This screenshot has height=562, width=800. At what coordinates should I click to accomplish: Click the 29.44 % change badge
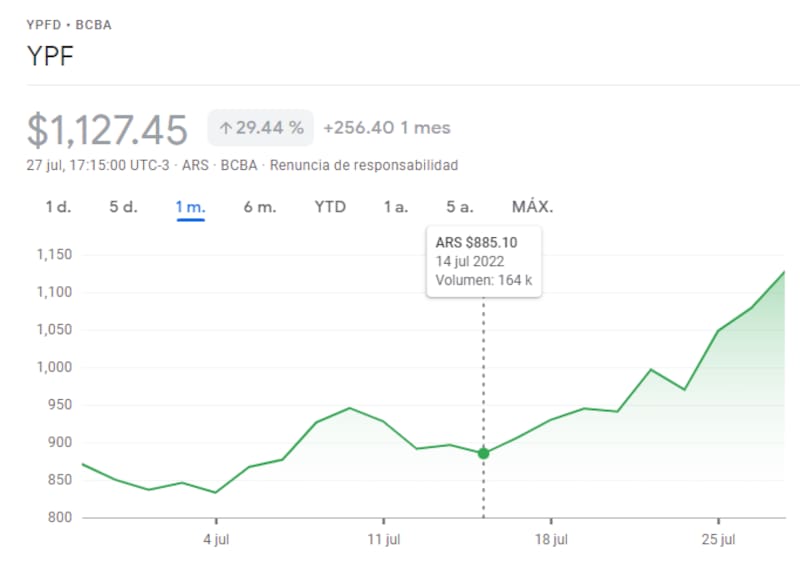(260, 128)
